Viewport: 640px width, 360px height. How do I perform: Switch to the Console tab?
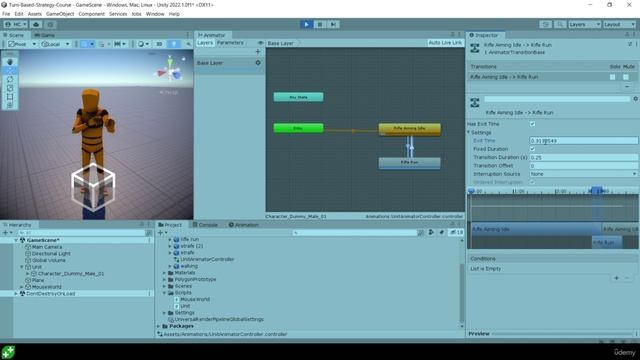(205, 225)
